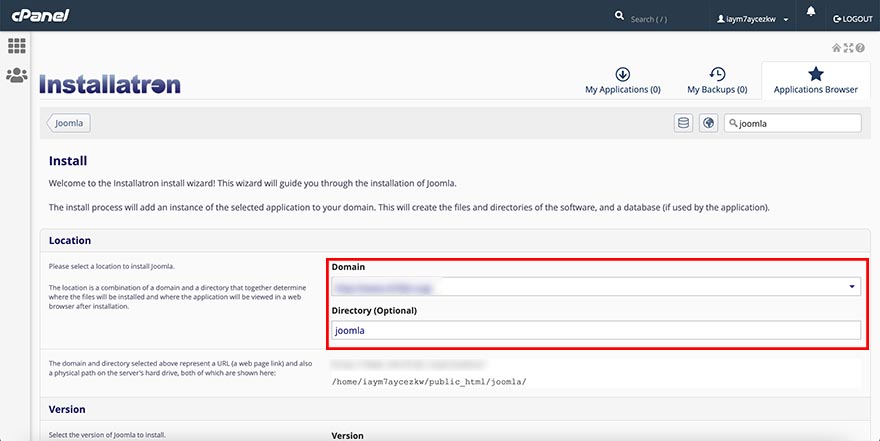Image resolution: width=880 pixels, height=441 pixels.
Task: Switch to My Backups (0) tab
Action: coord(717,81)
